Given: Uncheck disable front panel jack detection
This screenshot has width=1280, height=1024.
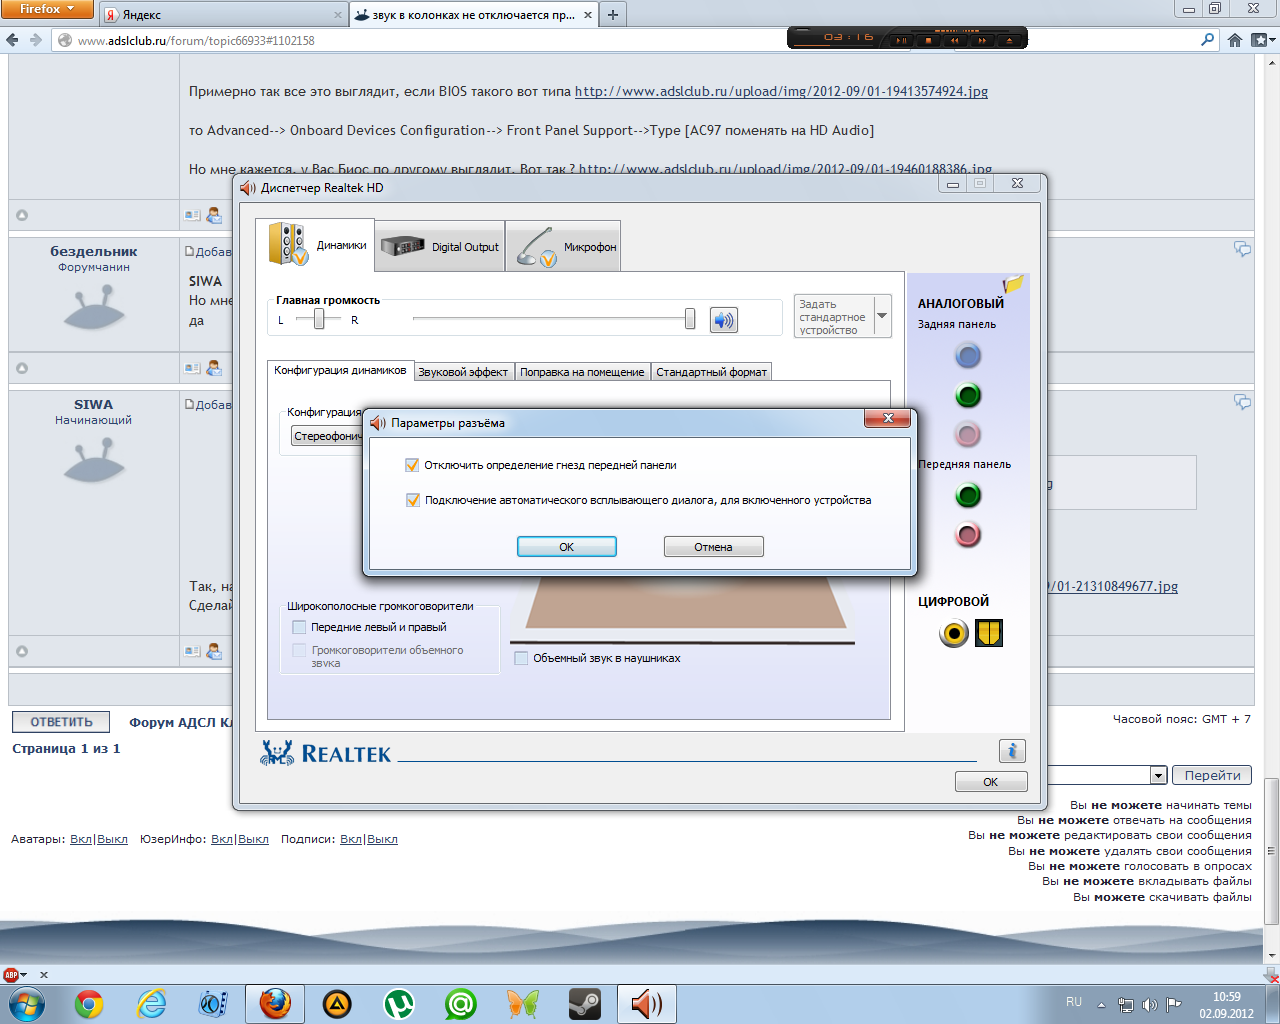Looking at the screenshot, I should click(x=412, y=465).
